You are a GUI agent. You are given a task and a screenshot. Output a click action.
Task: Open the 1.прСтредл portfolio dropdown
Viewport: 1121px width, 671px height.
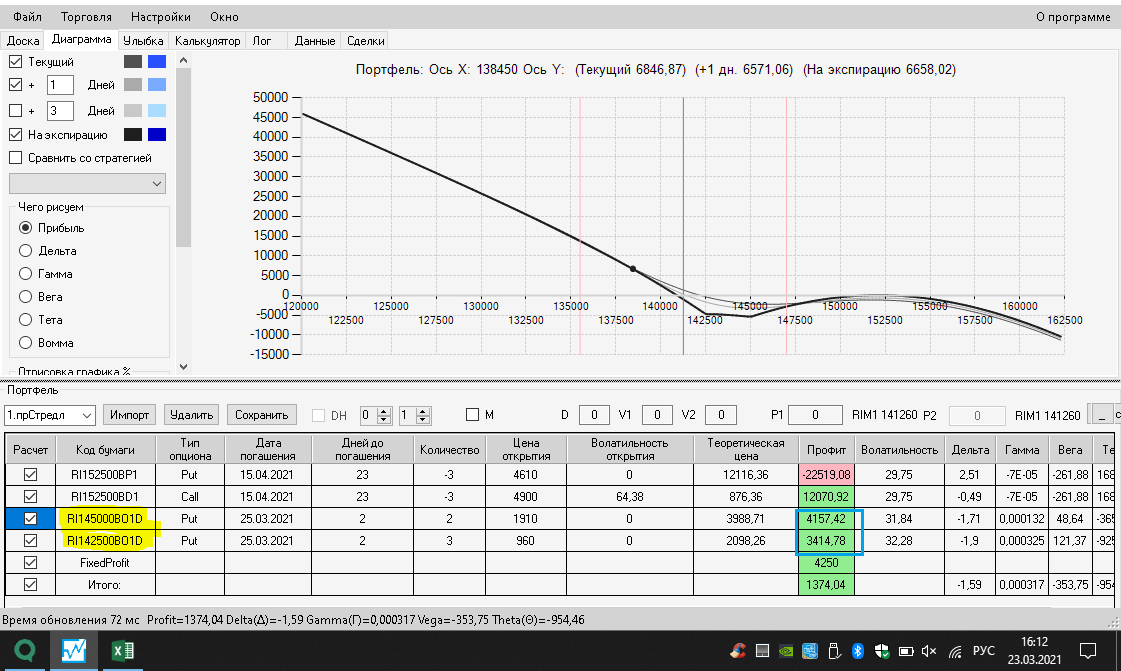click(50, 414)
